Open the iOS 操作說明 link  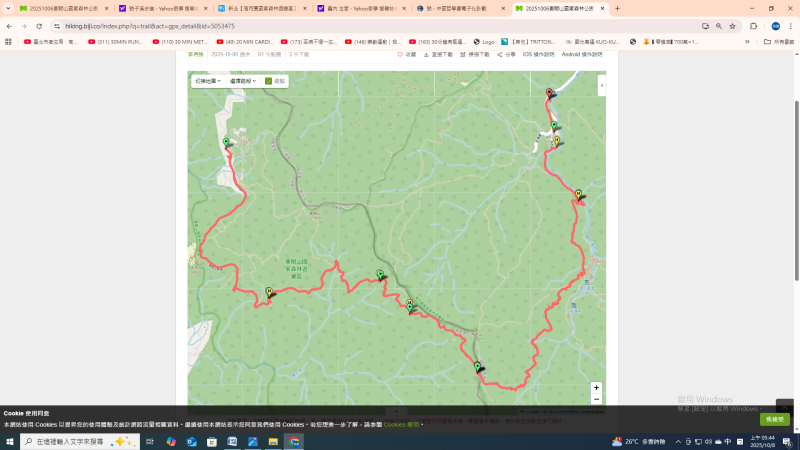(x=540, y=54)
